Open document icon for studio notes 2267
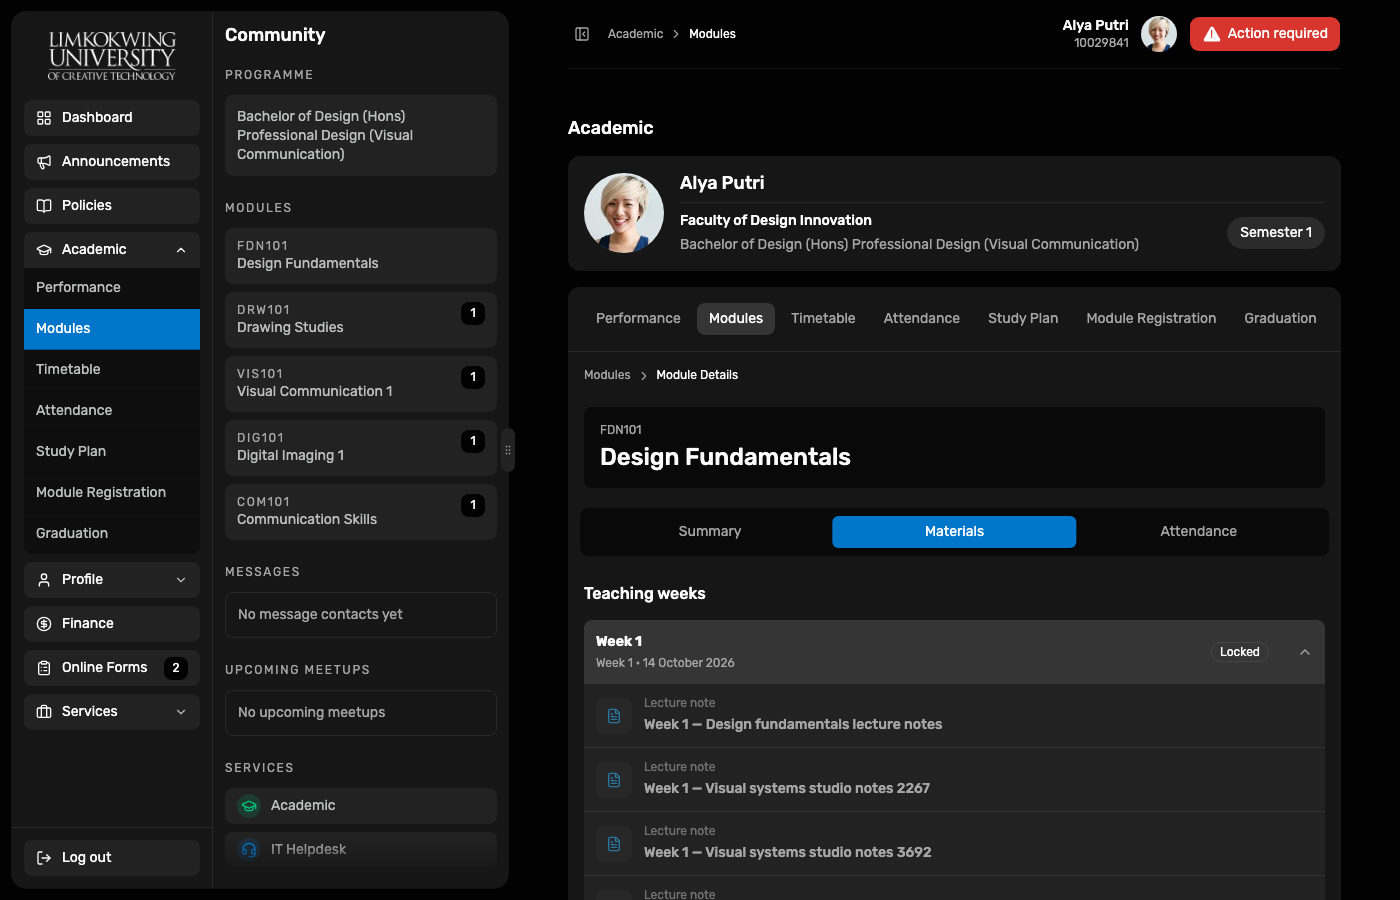Image resolution: width=1400 pixels, height=900 pixels. coord(614,780)
